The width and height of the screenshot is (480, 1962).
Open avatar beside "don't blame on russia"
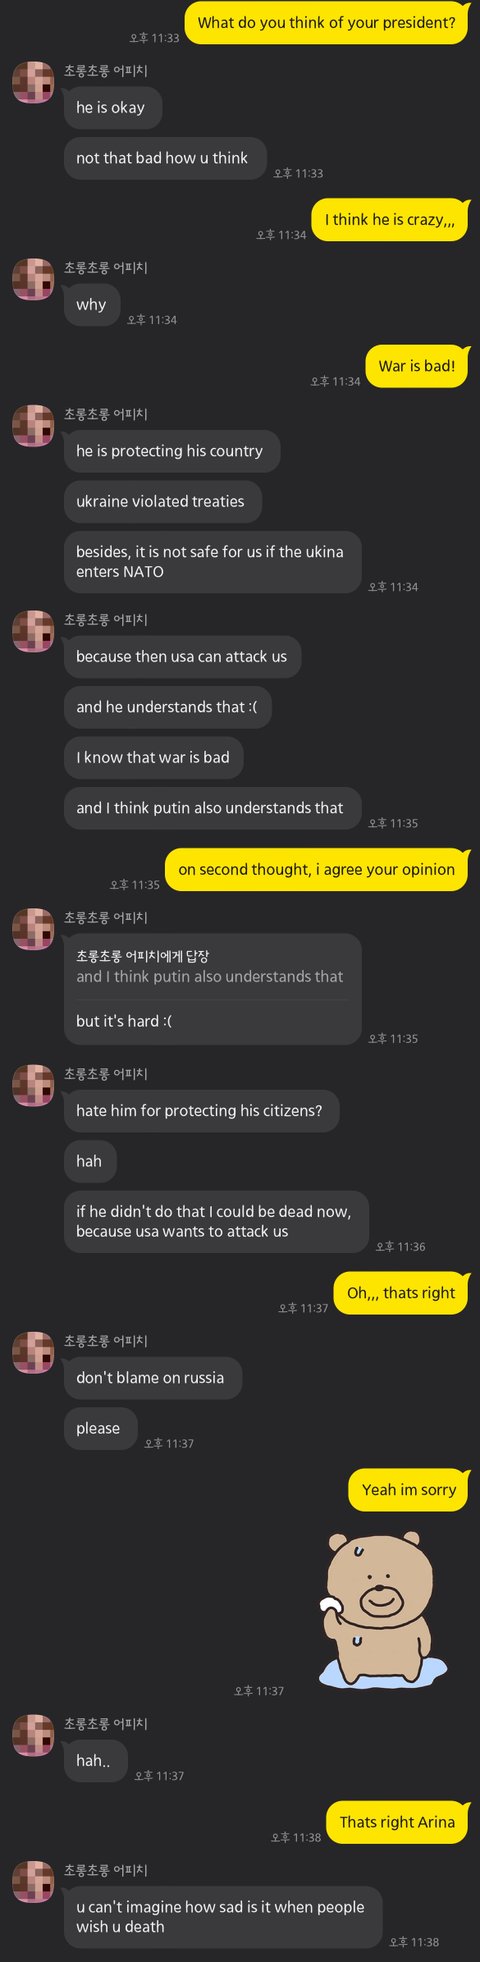coord(33,1352)
